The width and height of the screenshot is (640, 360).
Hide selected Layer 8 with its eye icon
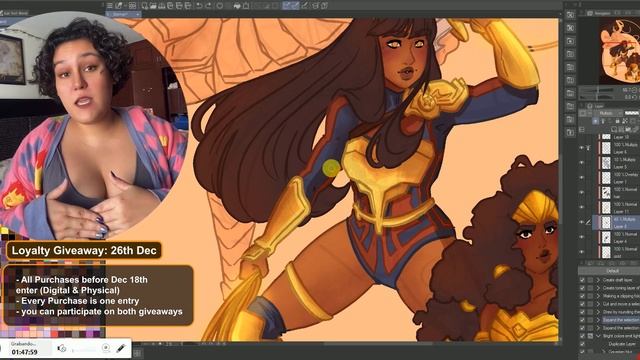pyautogui.click(x=581, y=222)
